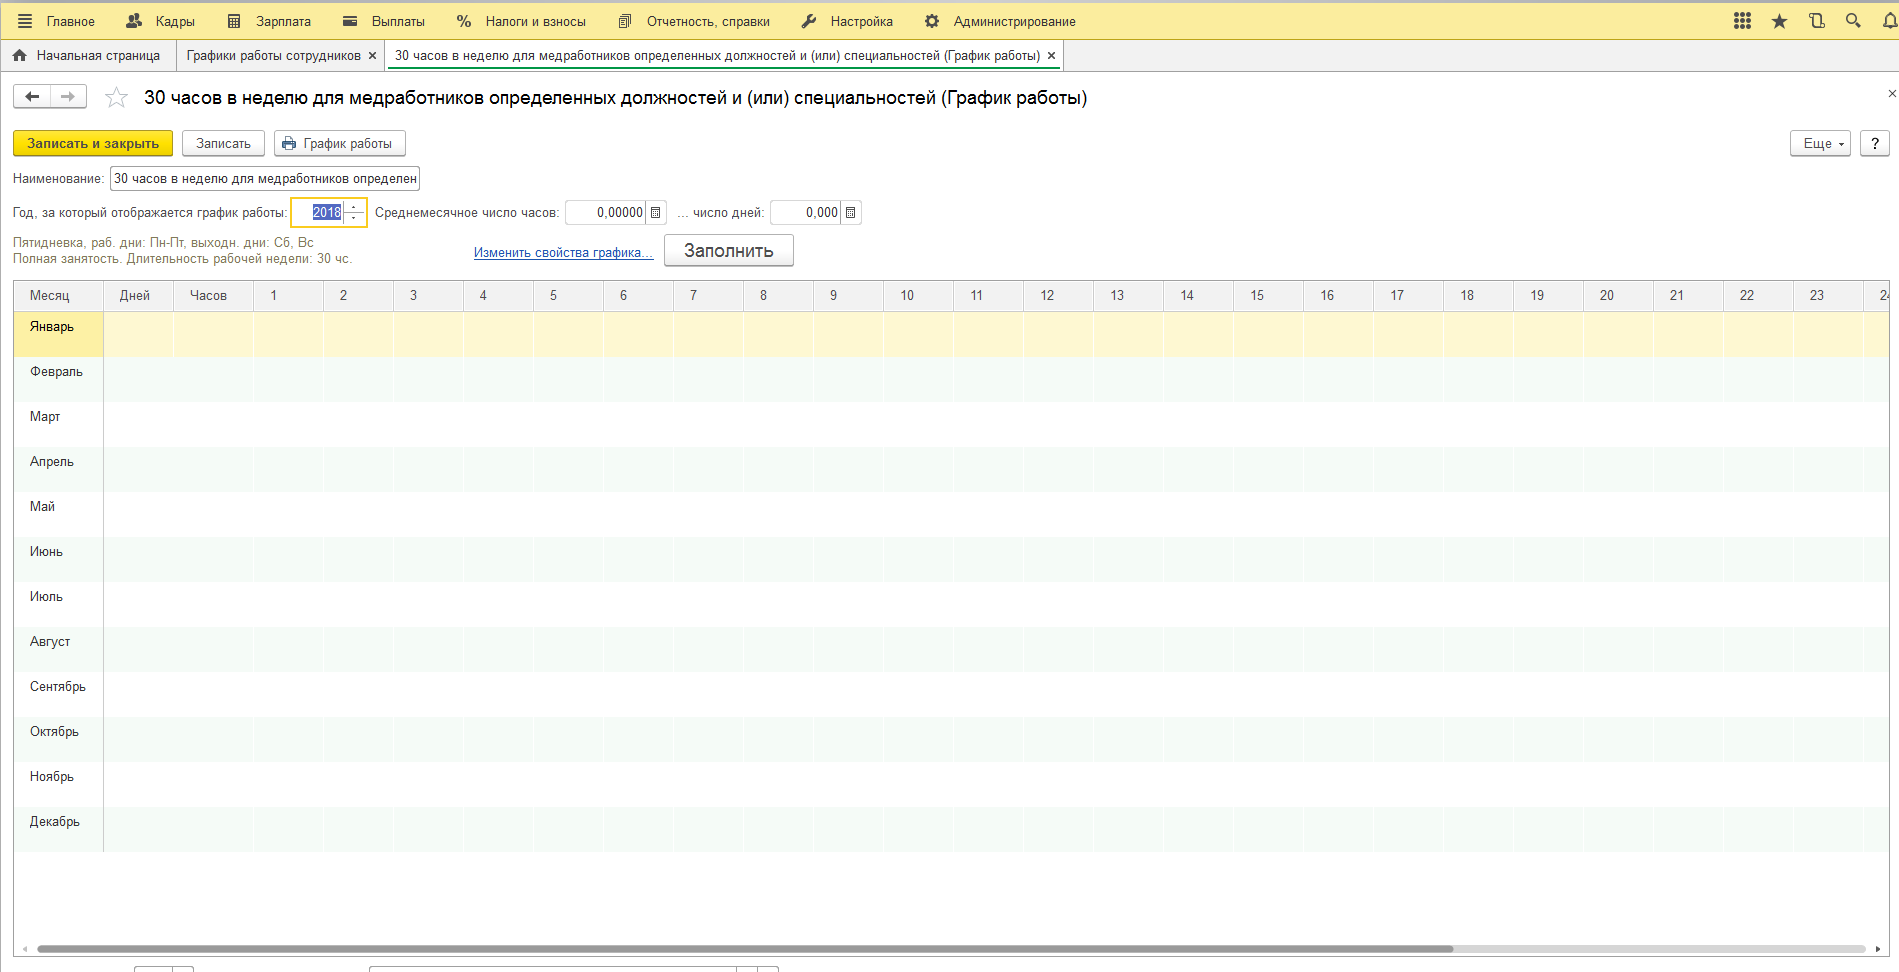Click Изменить свойства графика link
1899x972 pixels.
point(563,253)
